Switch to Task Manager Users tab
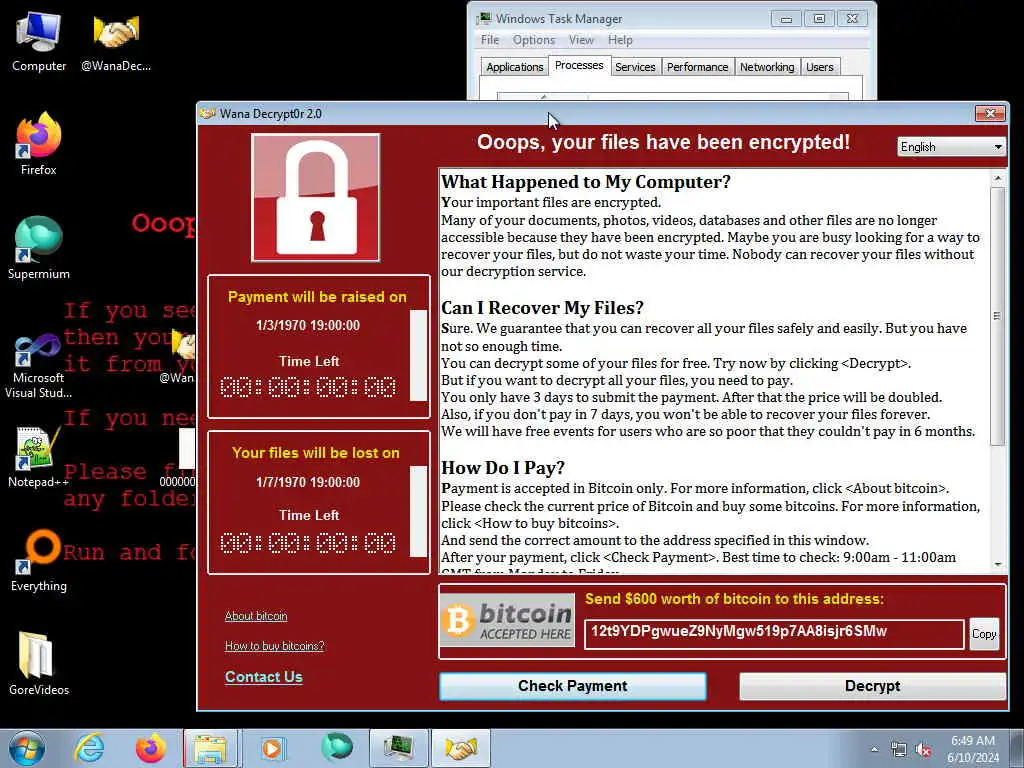Viewport: 1024px width, 768px height. click(x=820, y=67)
